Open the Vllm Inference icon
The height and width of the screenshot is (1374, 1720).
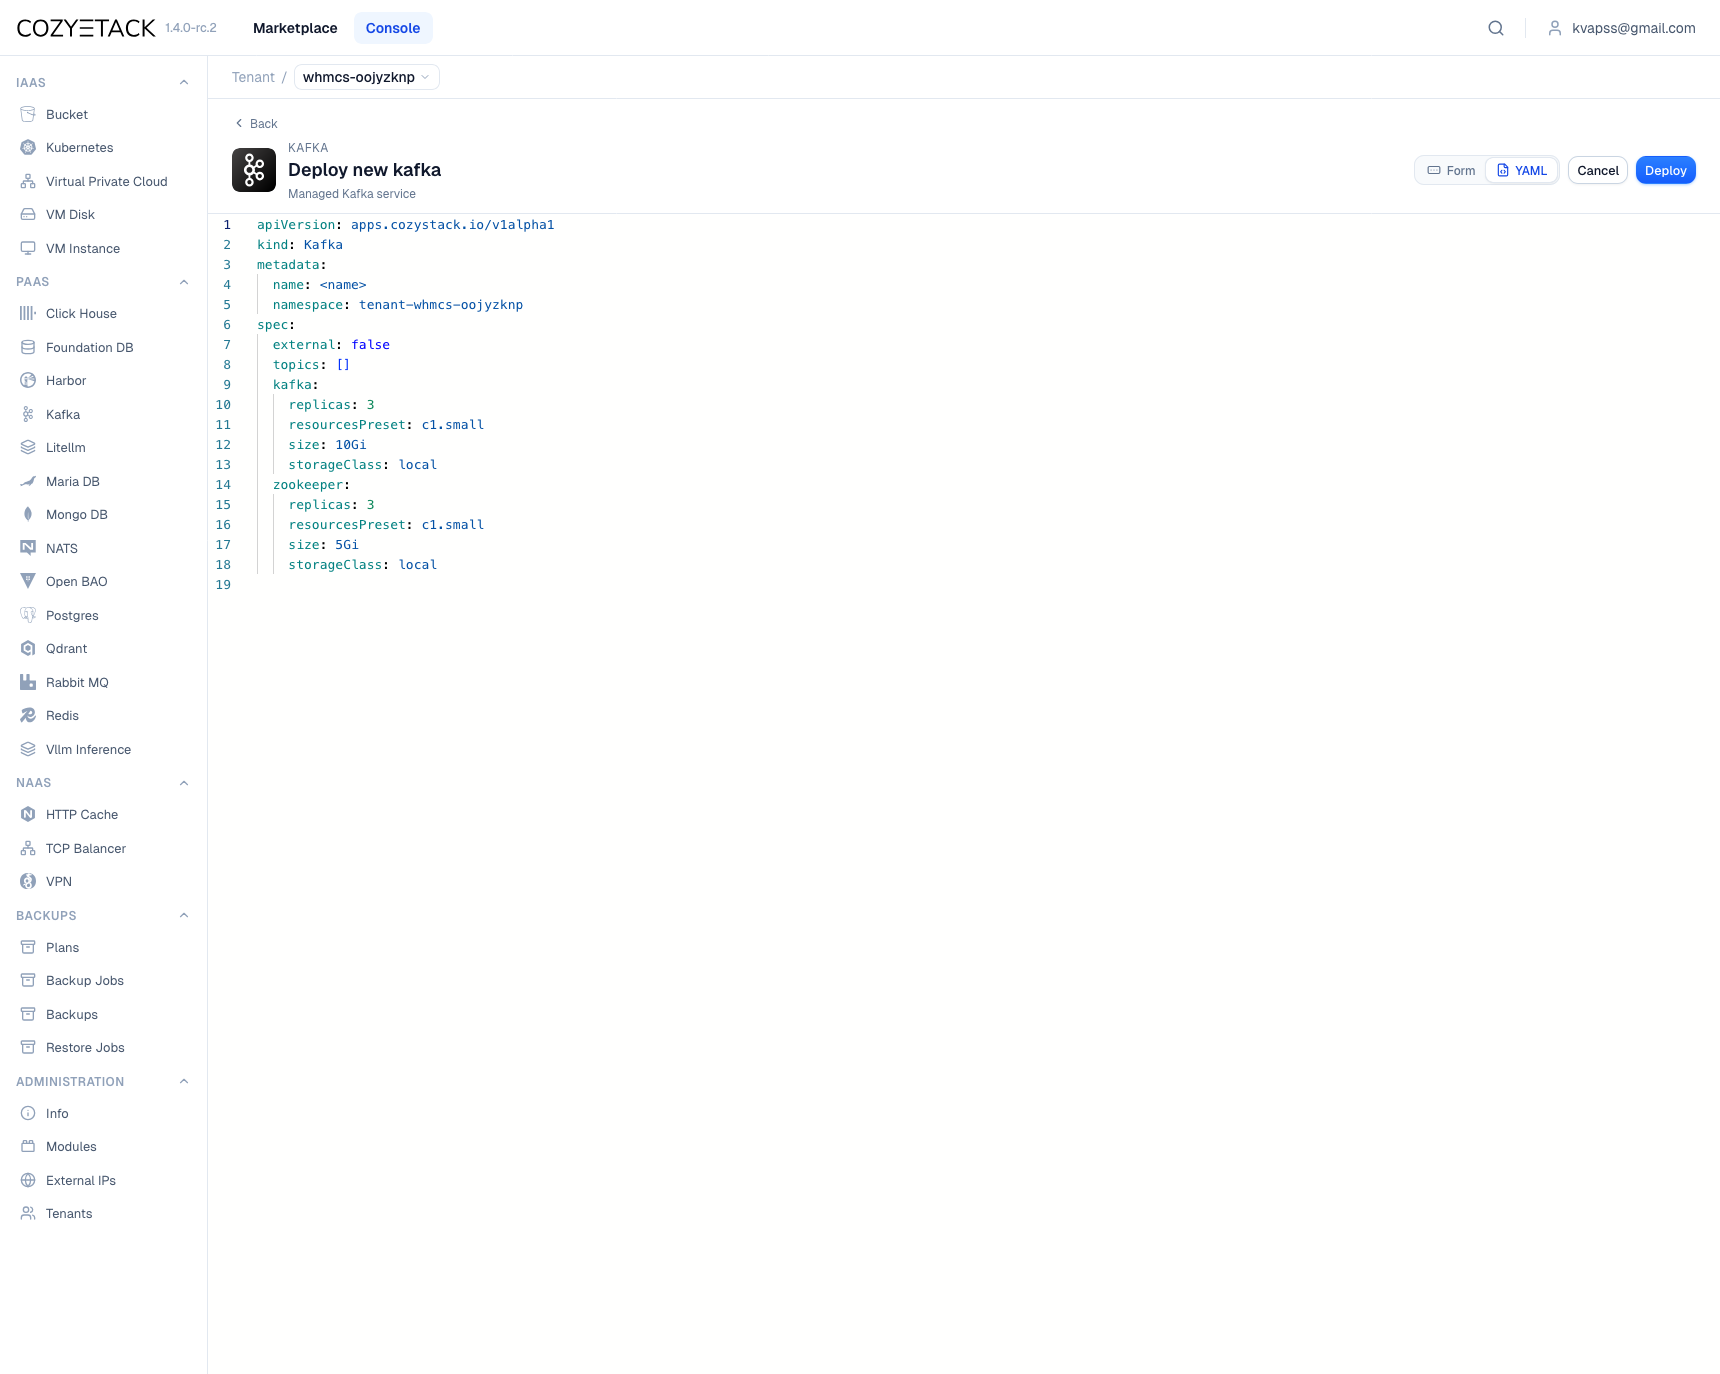pos(28,749)
